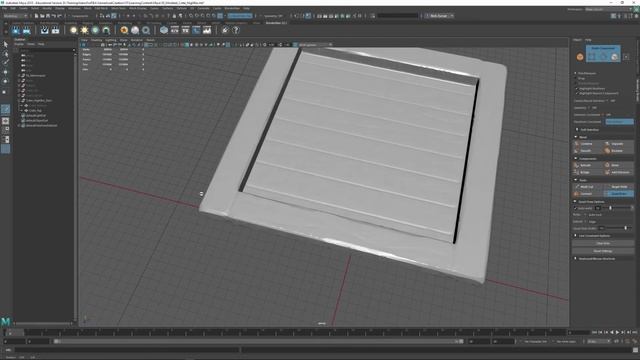
Task: Select the Pick/Marquee radio option
Action: click(x=576, y=73)
